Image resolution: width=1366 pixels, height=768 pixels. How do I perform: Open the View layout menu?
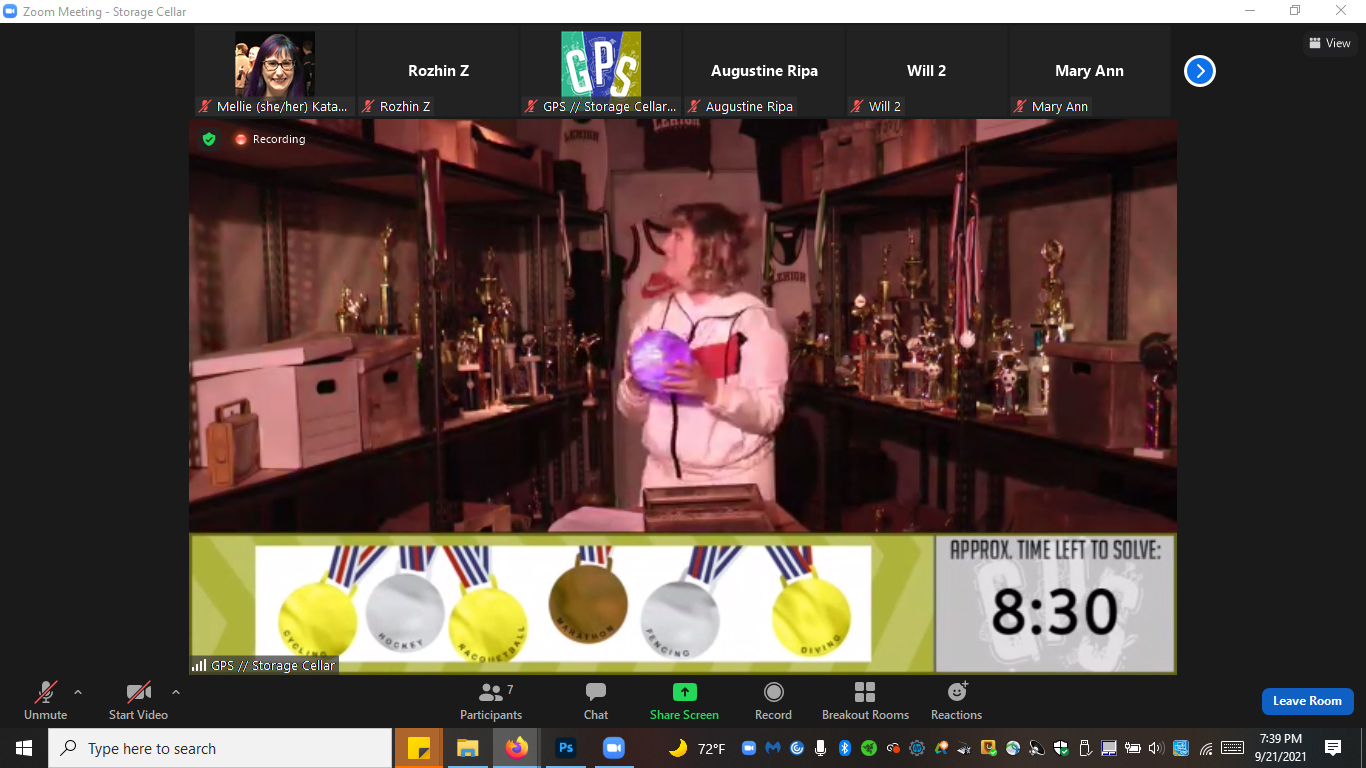point(1329,43)
